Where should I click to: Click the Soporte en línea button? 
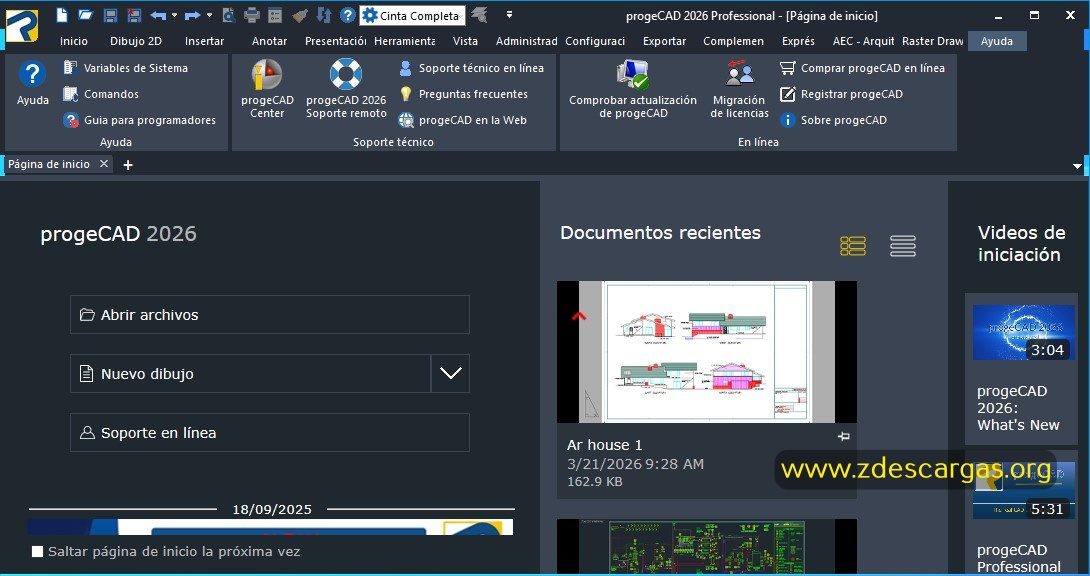(x=270, y=433)
